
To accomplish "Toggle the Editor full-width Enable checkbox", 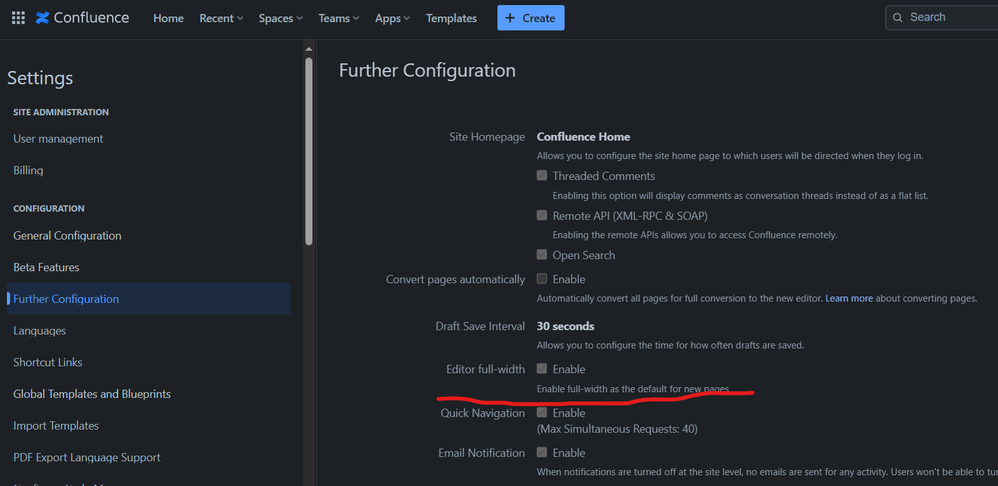I will point(542,368).
